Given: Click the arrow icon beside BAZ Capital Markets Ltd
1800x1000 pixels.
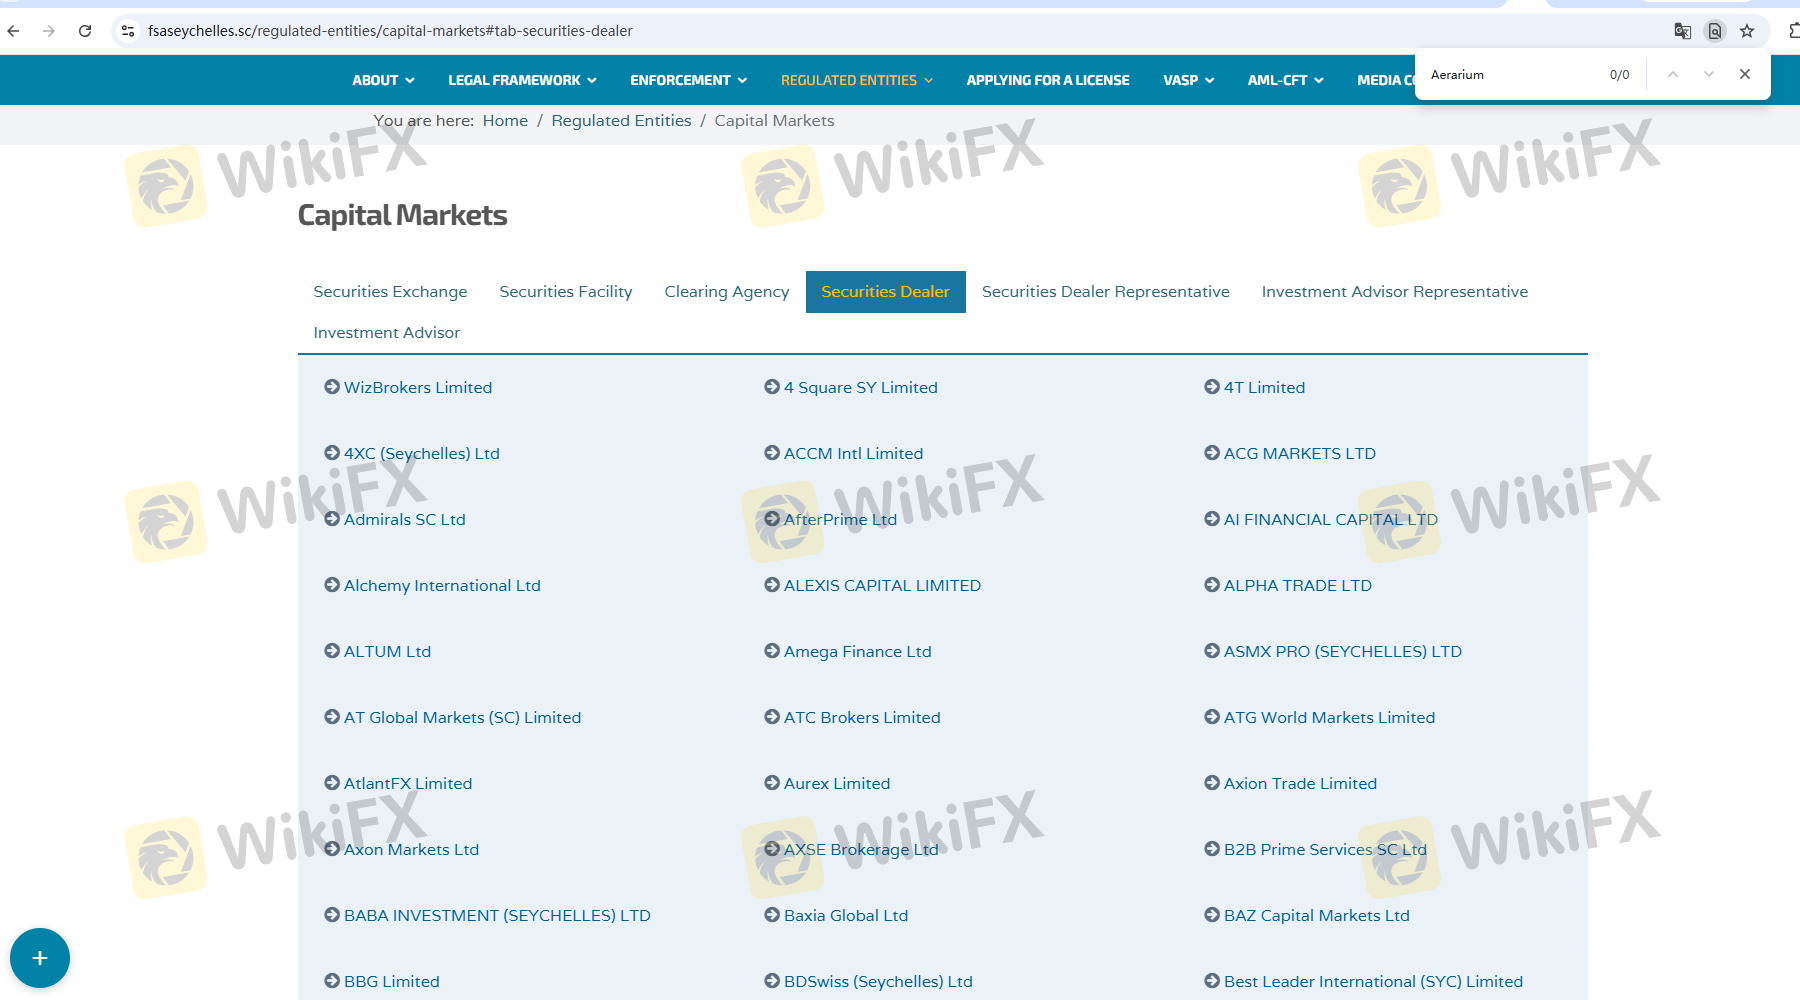Looking at the screenshot, I should [1212, 915].
